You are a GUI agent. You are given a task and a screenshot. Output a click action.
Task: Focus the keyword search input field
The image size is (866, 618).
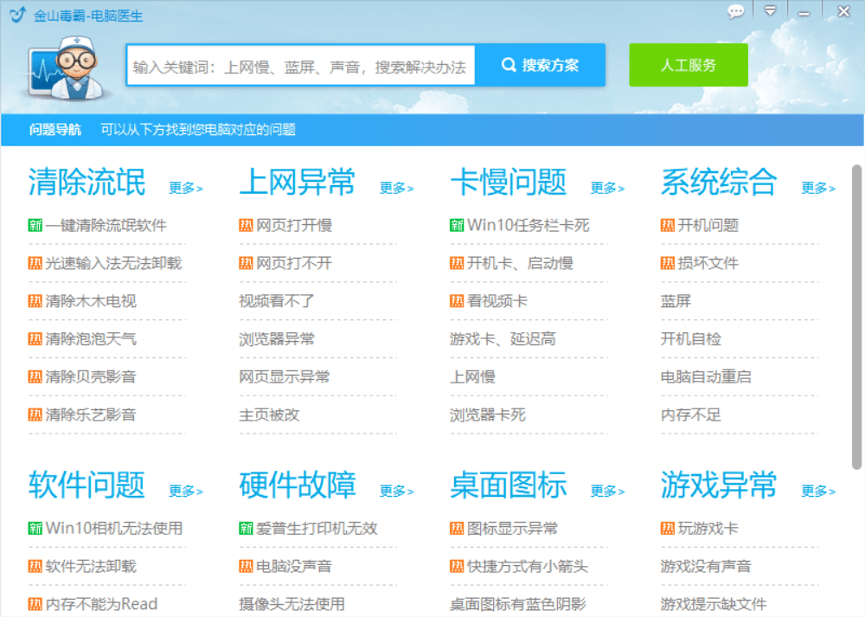[x=300, y=66]
